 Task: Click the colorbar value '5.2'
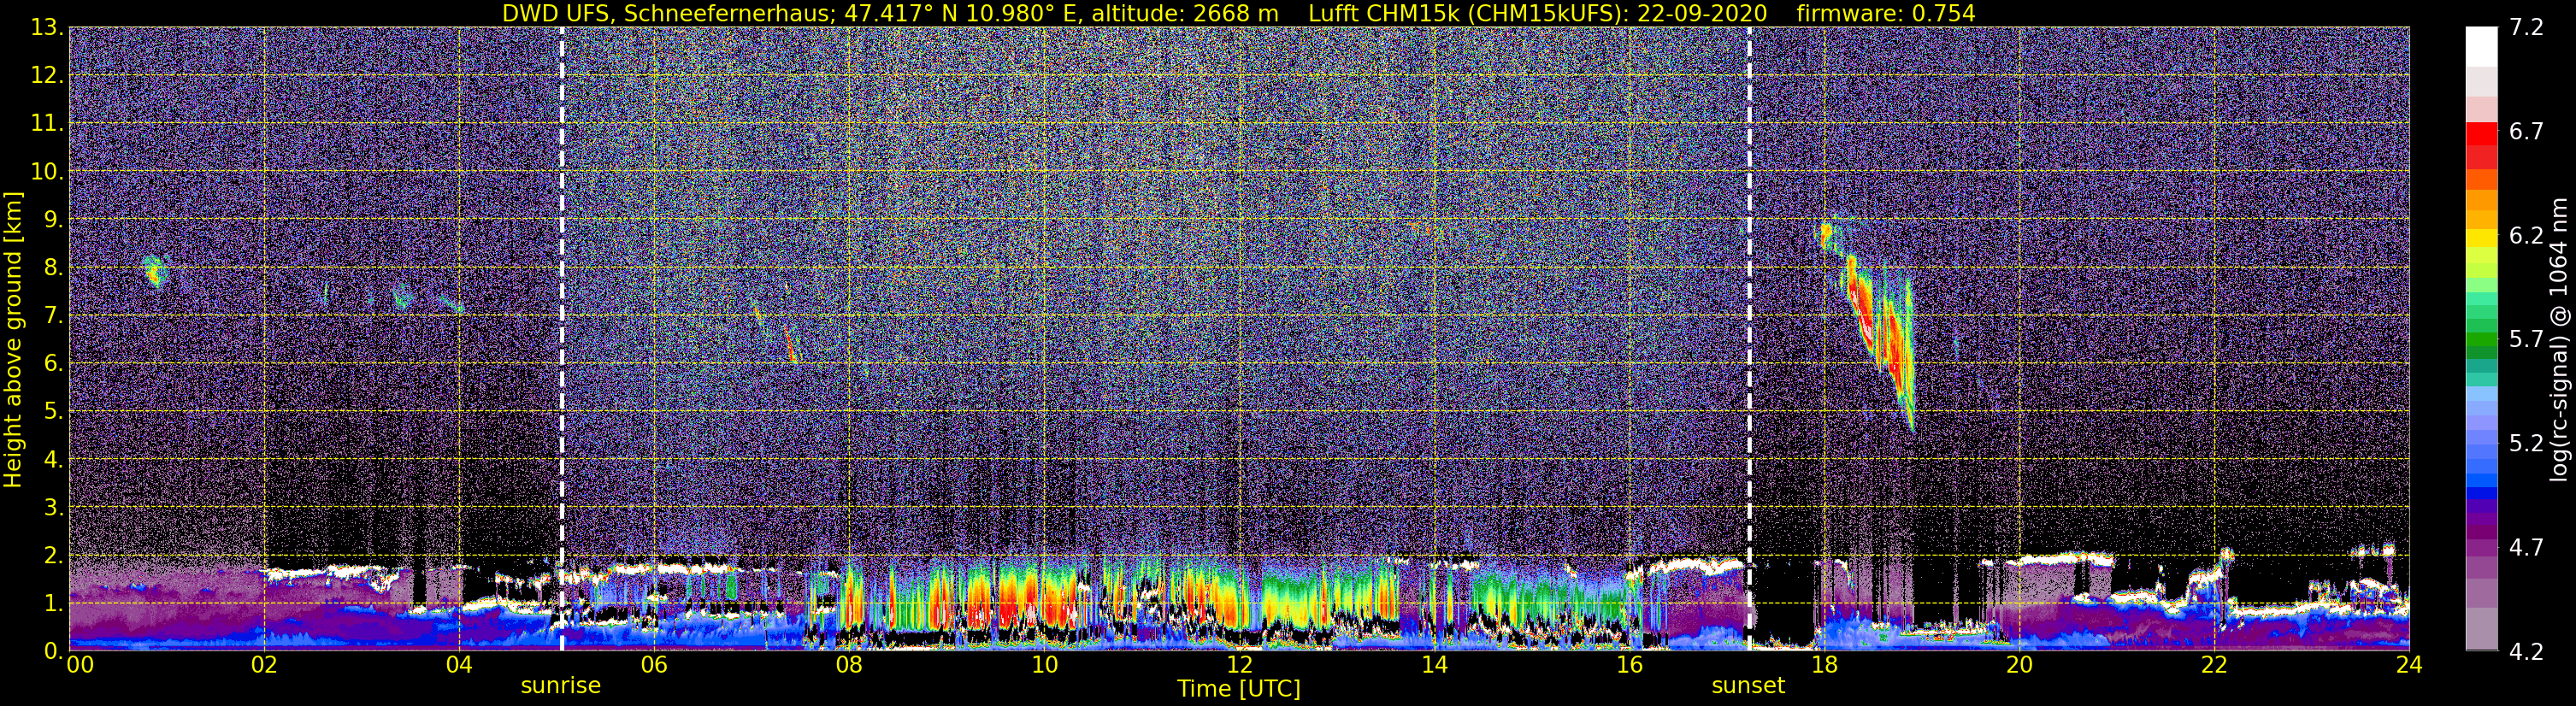pos(2526,444)
